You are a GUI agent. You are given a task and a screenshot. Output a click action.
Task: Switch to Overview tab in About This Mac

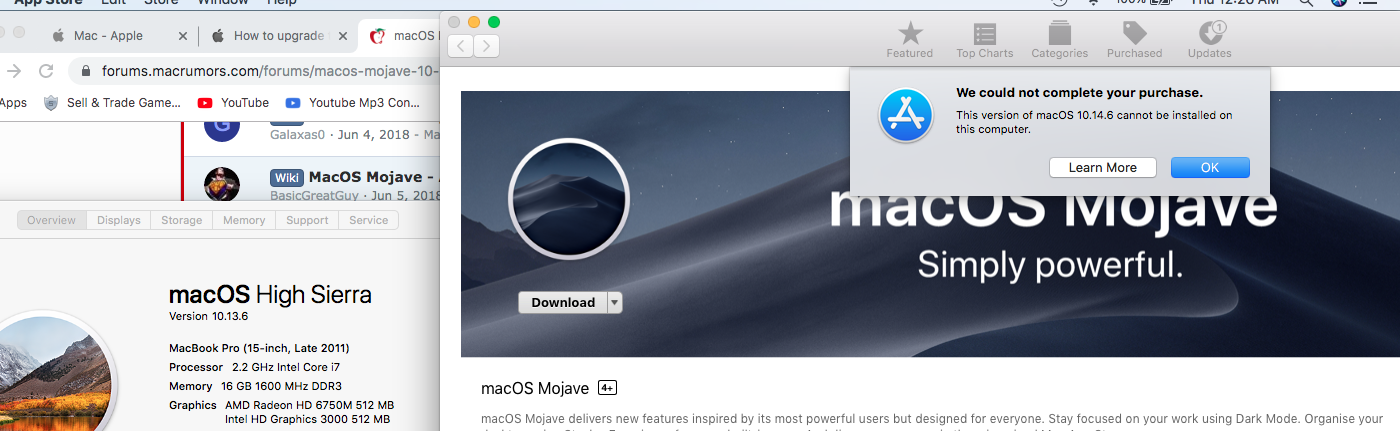pos(51,220)
